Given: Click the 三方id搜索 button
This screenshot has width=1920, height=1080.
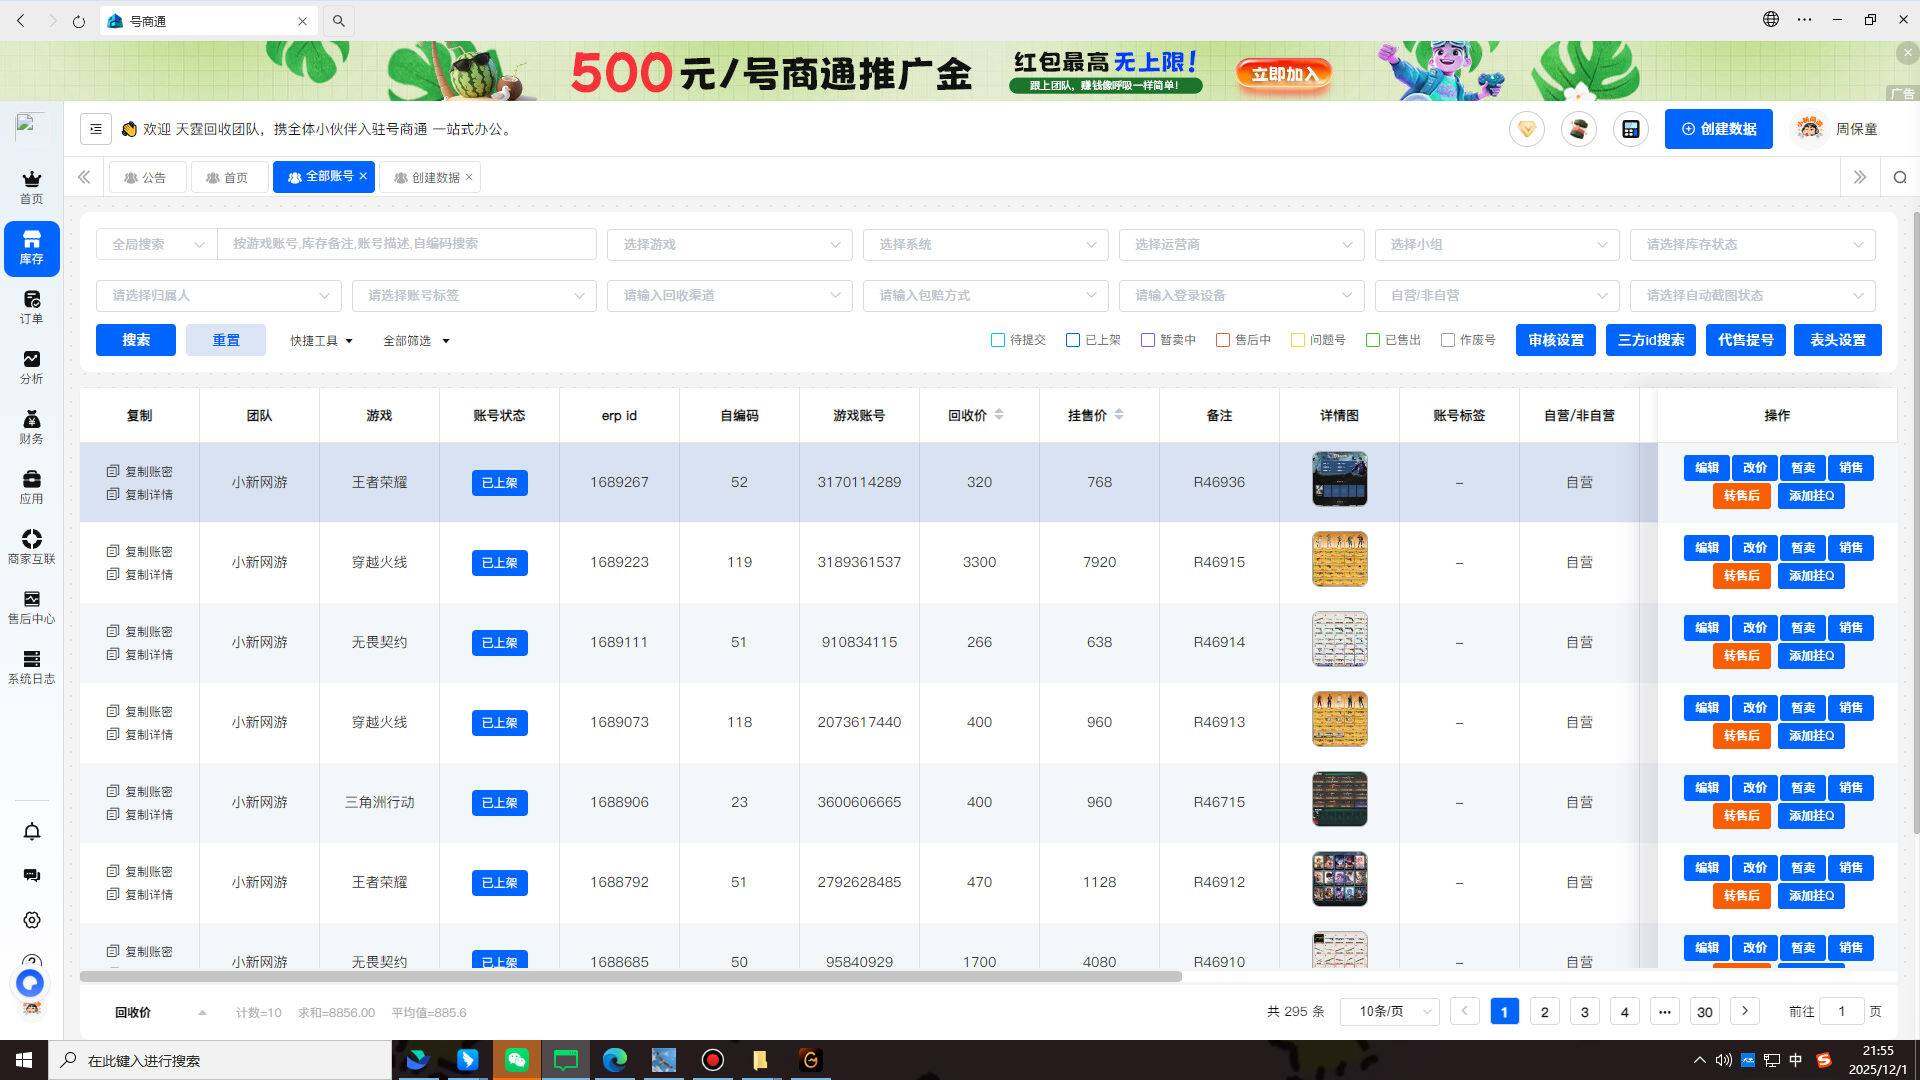Looking at the screenshot, I should click(x=1650, y=340).
